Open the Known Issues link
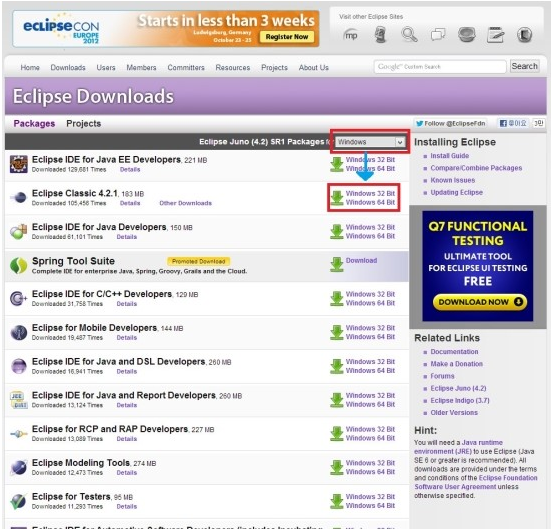The width and height of the screenshot is (554, 532). point(453,180)
